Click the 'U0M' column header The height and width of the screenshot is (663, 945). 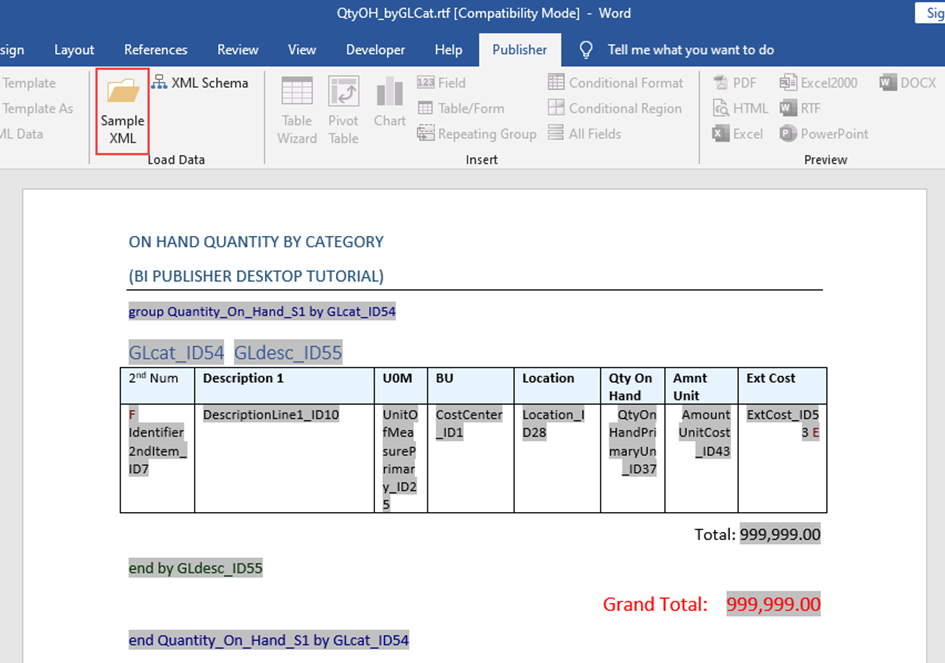[x=401, y=386]
